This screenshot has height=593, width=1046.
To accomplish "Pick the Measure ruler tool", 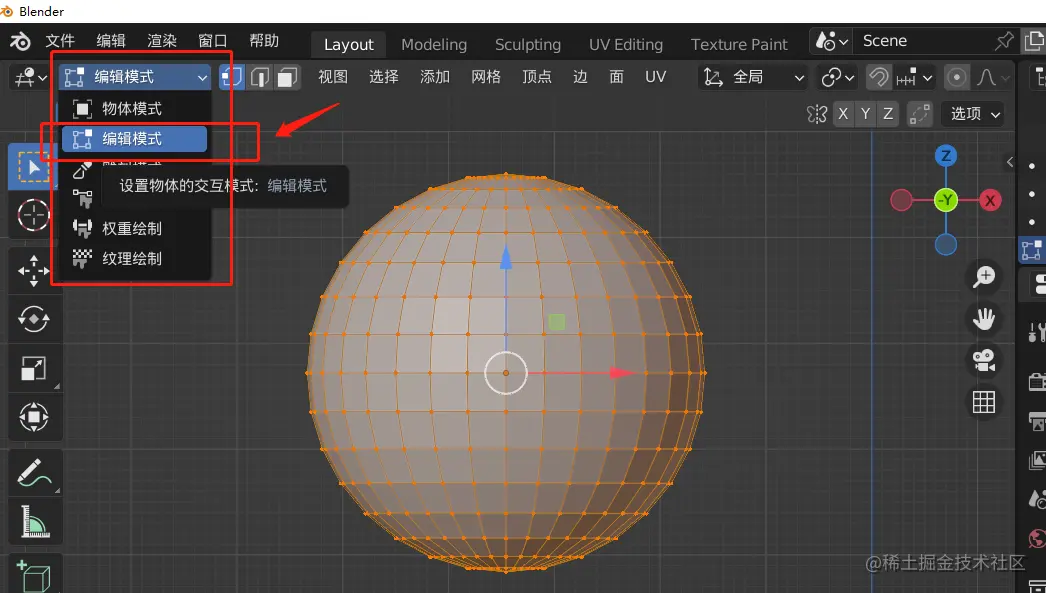I will 33,521.
